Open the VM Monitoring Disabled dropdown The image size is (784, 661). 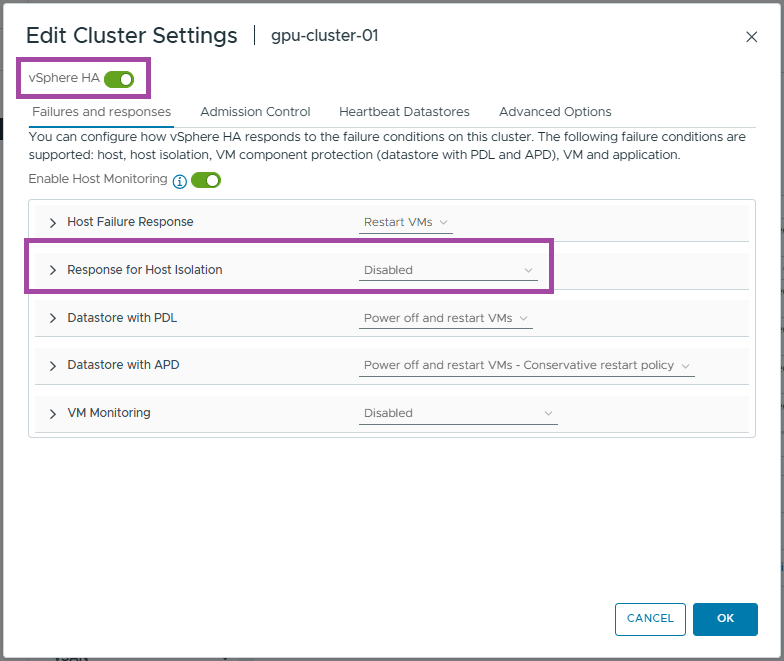point(458,413)
